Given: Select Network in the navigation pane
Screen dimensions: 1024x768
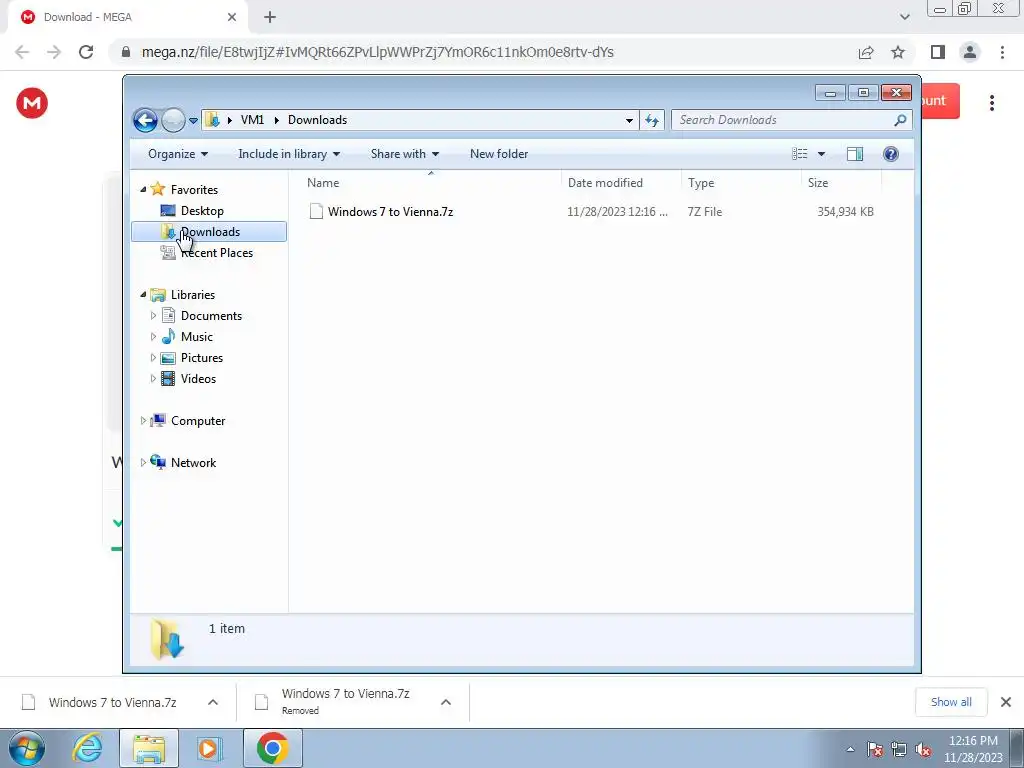Looking at the screenshot, I should click(x=193, y=462).
